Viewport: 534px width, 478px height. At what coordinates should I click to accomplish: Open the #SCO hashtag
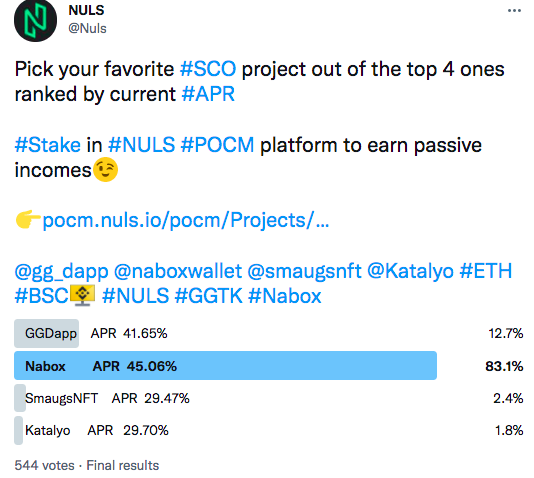208,69
